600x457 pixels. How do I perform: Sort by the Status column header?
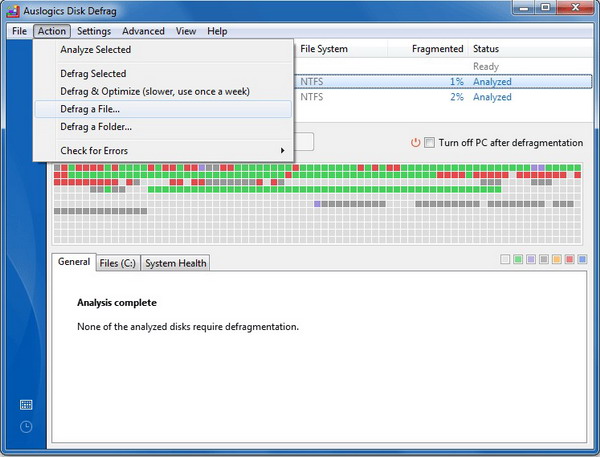(532, 49)
